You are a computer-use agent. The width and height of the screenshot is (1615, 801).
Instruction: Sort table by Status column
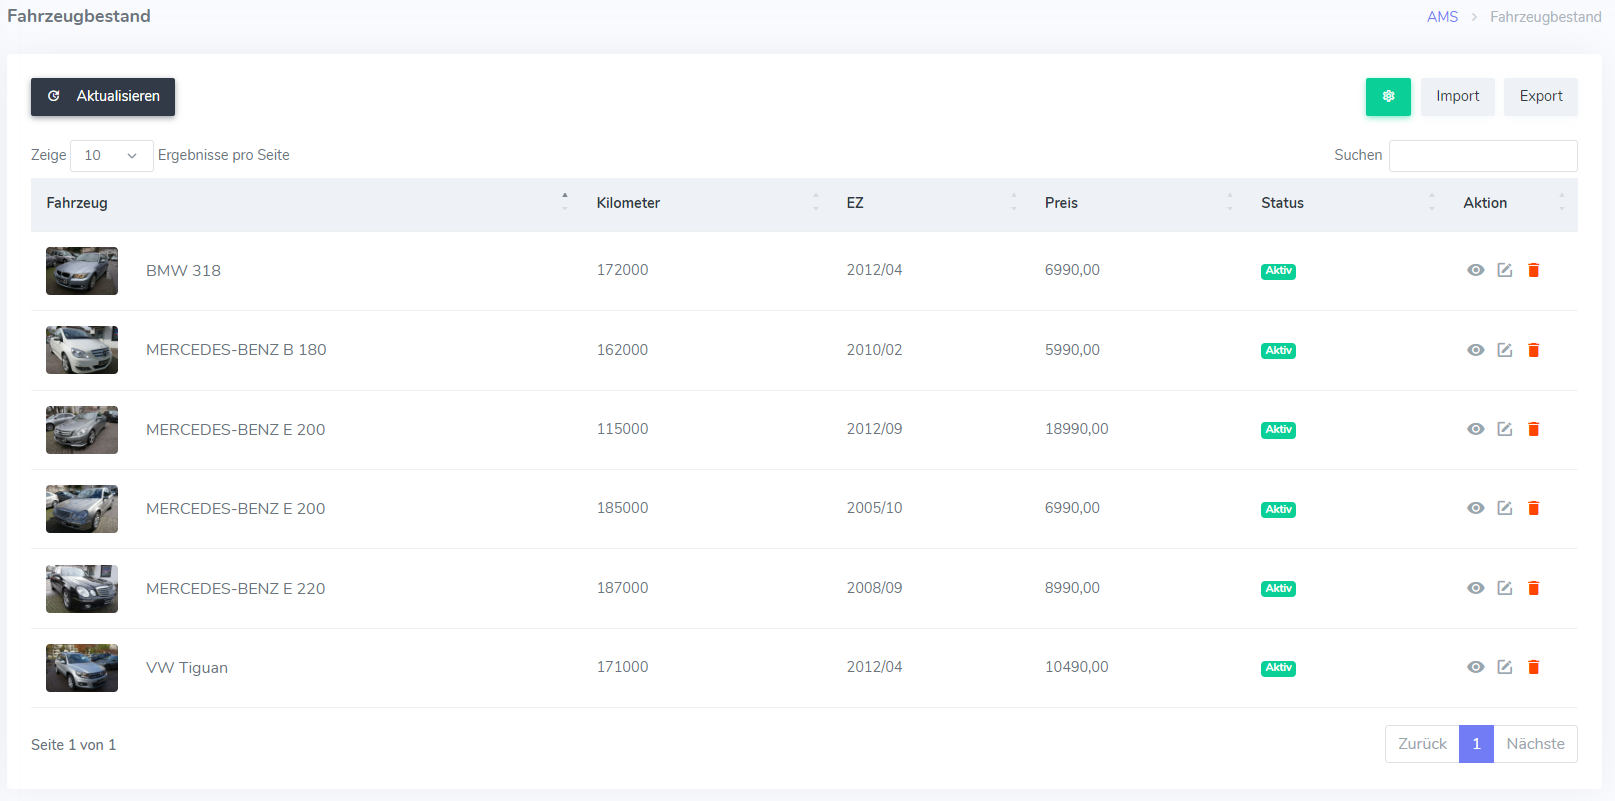coord(1347,203)
